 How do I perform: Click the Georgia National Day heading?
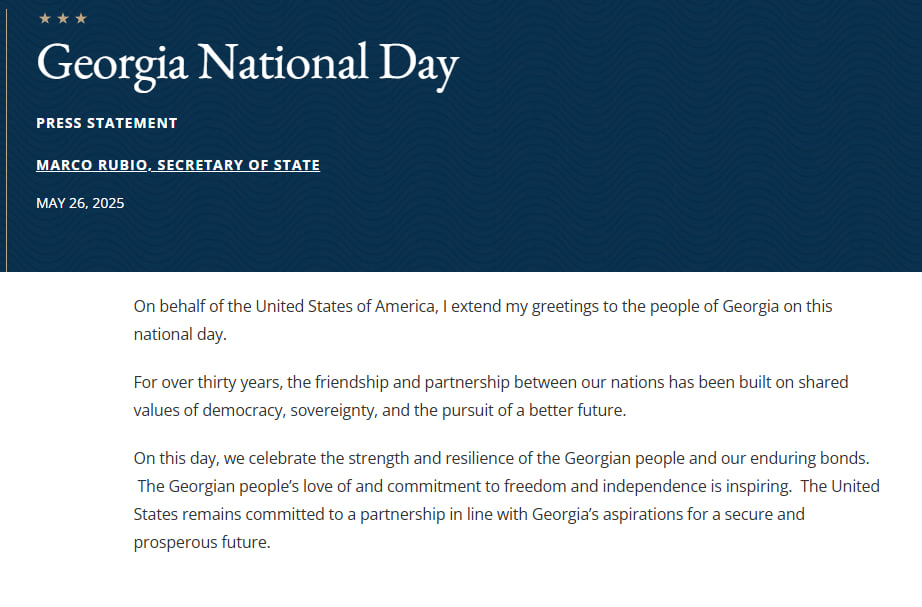247,63
